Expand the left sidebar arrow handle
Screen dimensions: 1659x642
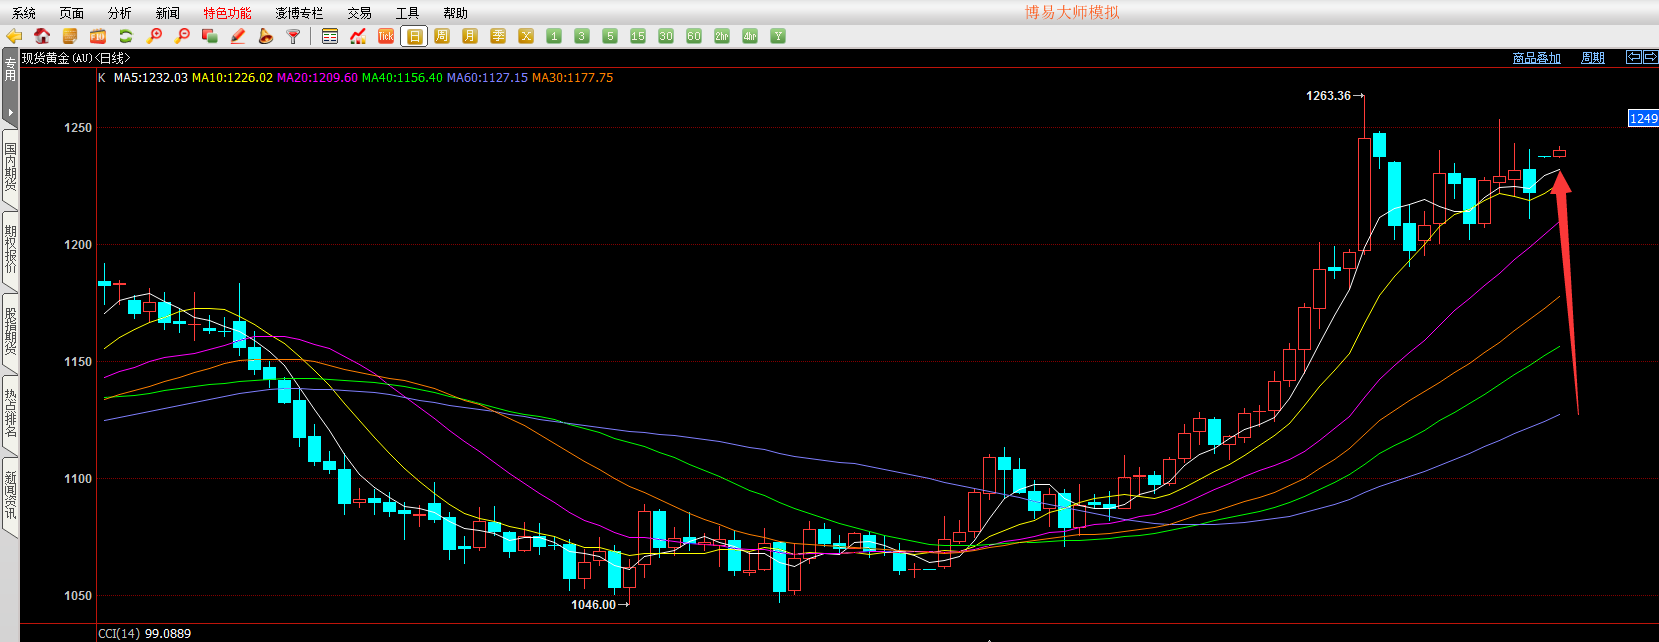pyautogui.click(x=10, y=112)
